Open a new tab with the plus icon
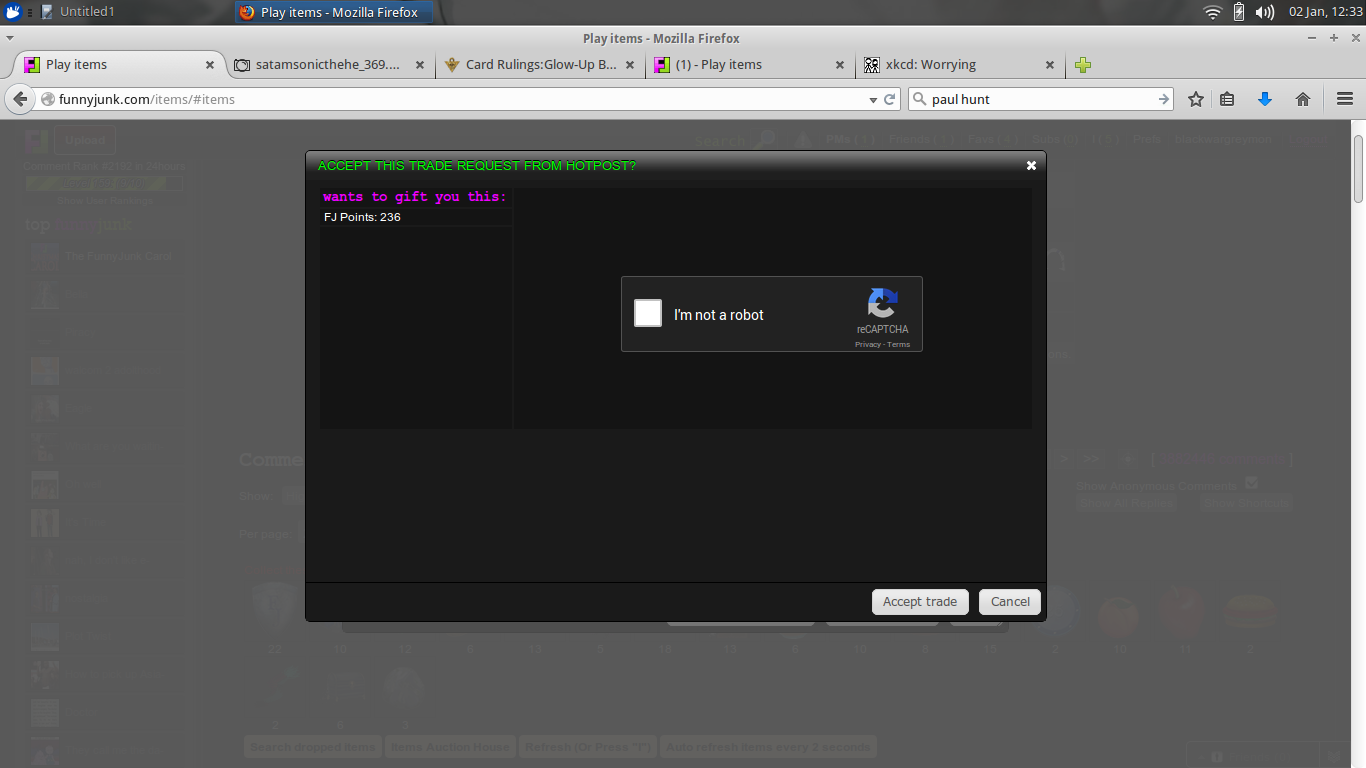The height and width of the screenshot is (768, 1366). (x=1083, y=65)
